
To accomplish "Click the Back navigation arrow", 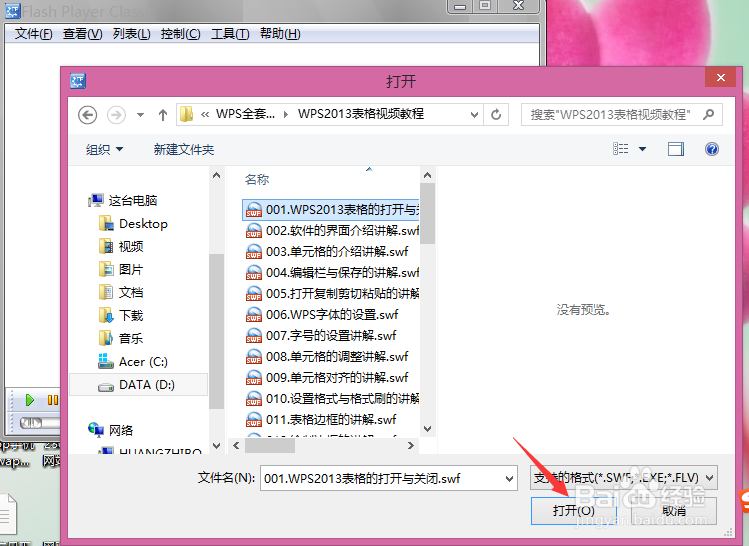I will (87, 115).
